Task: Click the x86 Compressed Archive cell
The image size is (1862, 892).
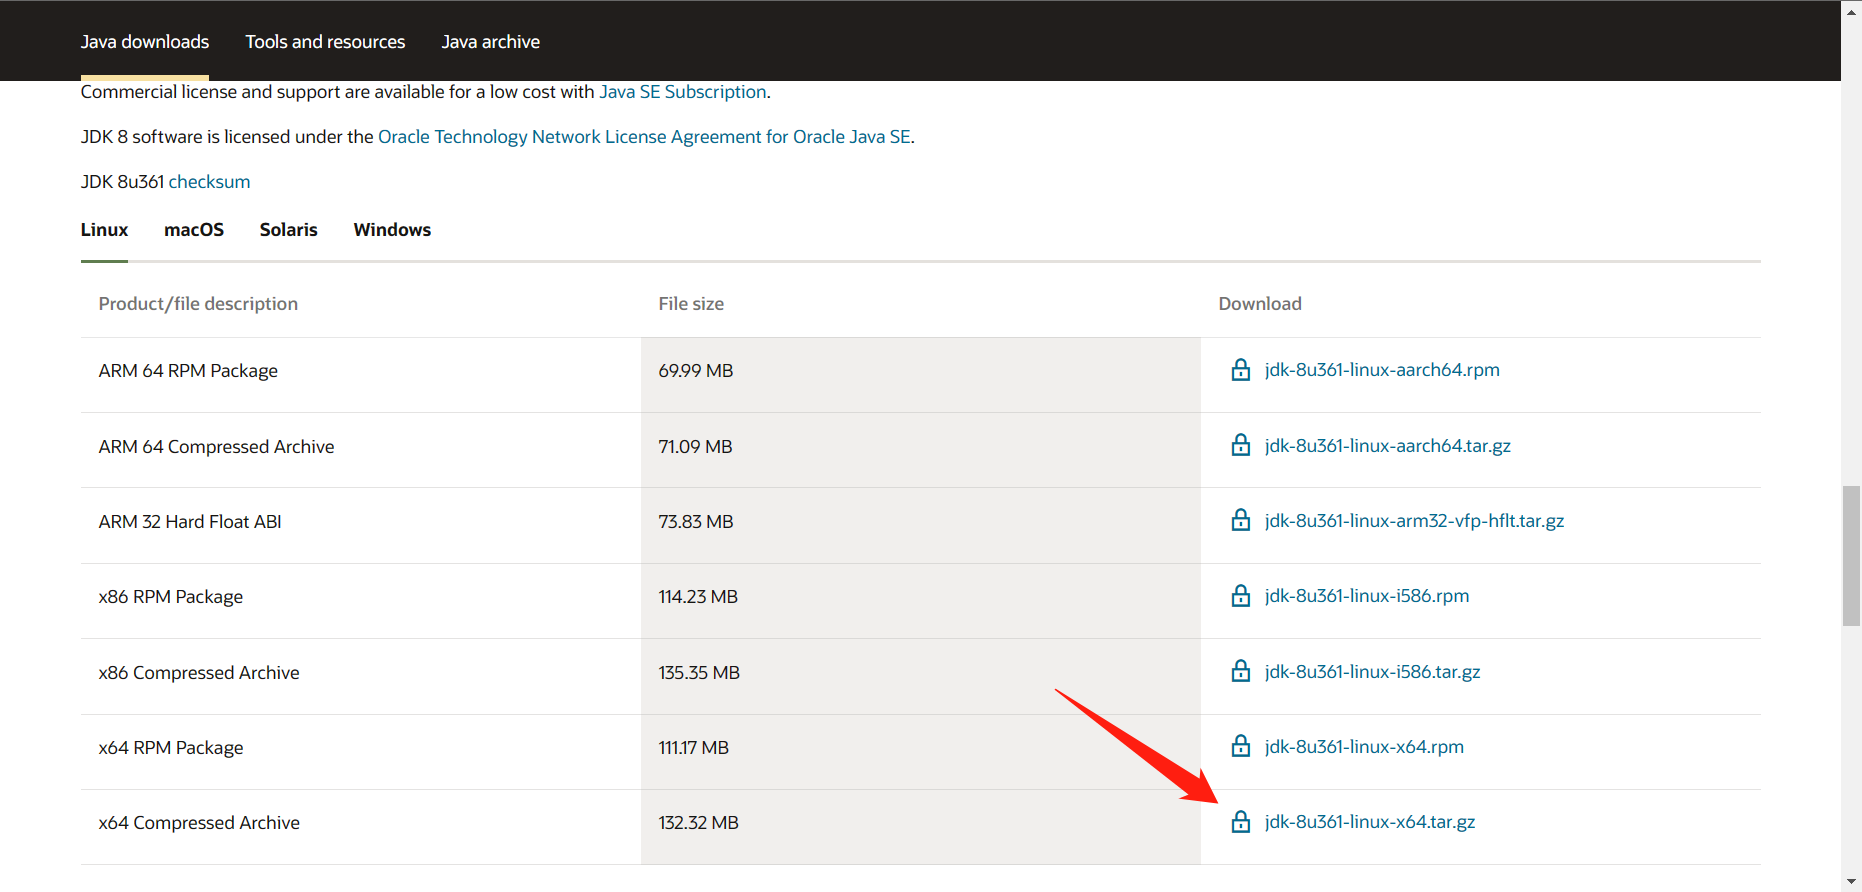Action: tap(361, 677)
